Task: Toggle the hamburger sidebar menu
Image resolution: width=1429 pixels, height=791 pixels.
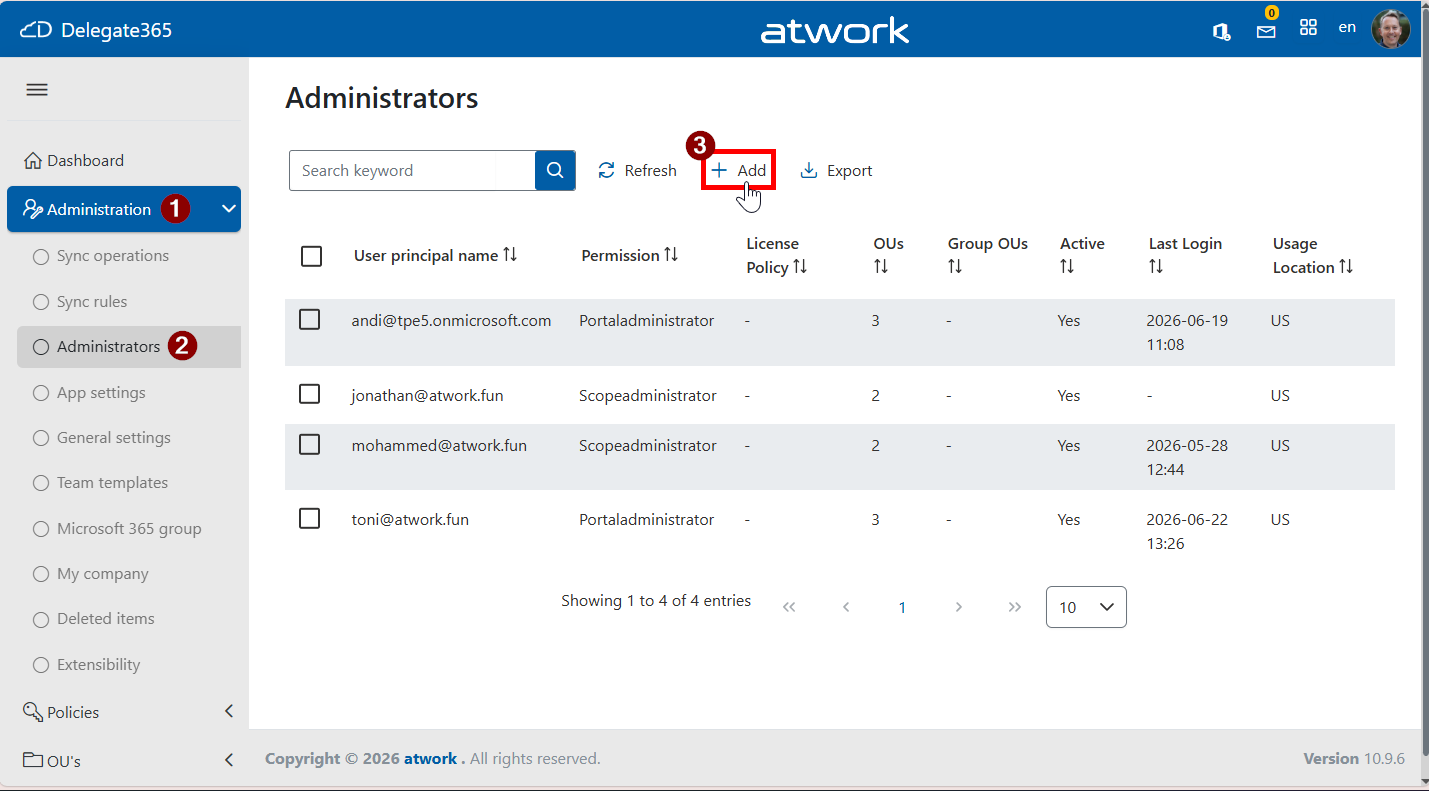Action: tap(37, 90)
